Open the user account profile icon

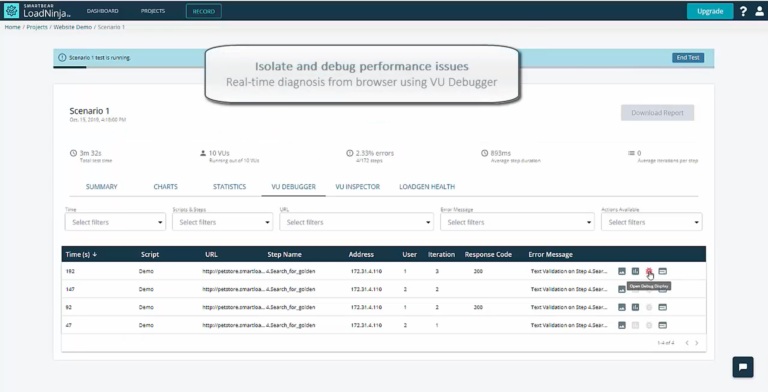coord(759,11)
